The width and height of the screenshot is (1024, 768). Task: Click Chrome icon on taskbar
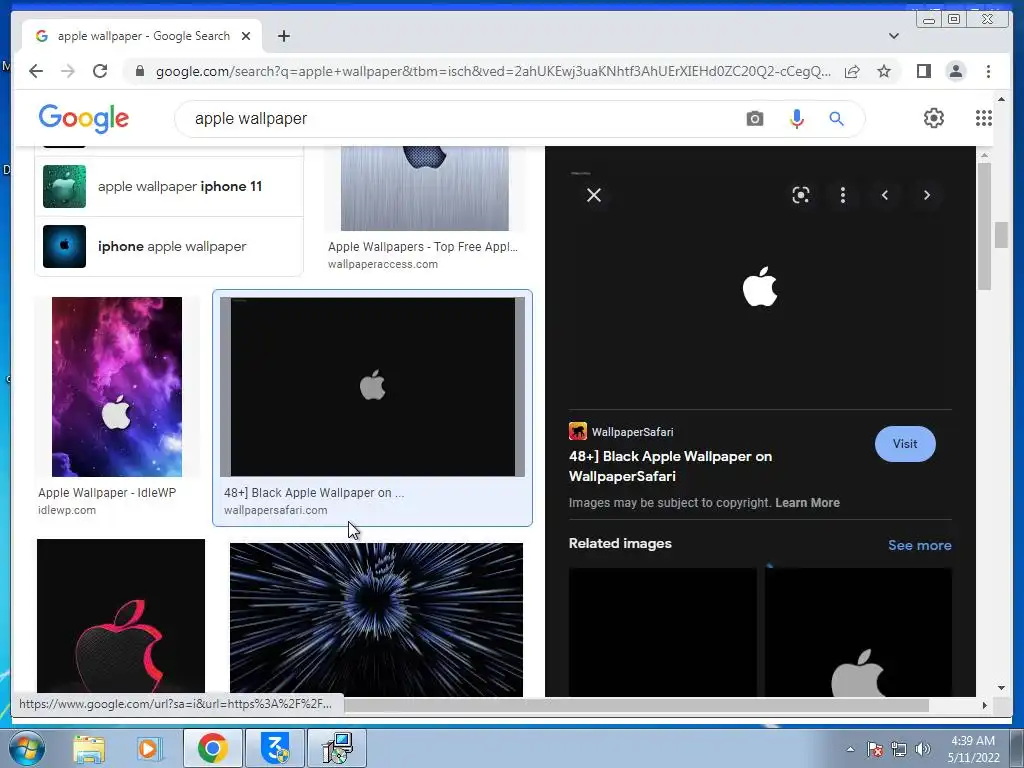click(212, 748)
